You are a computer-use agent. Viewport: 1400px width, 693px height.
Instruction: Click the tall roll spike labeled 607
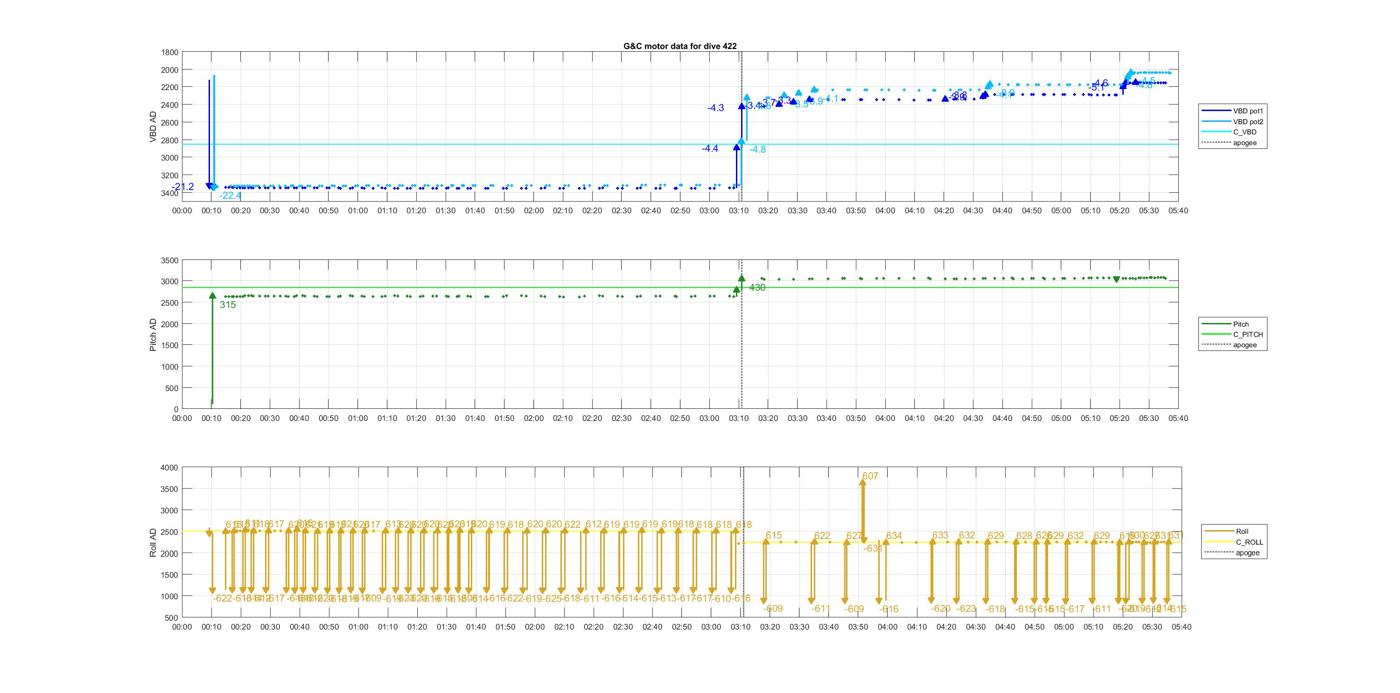[862, 510]
